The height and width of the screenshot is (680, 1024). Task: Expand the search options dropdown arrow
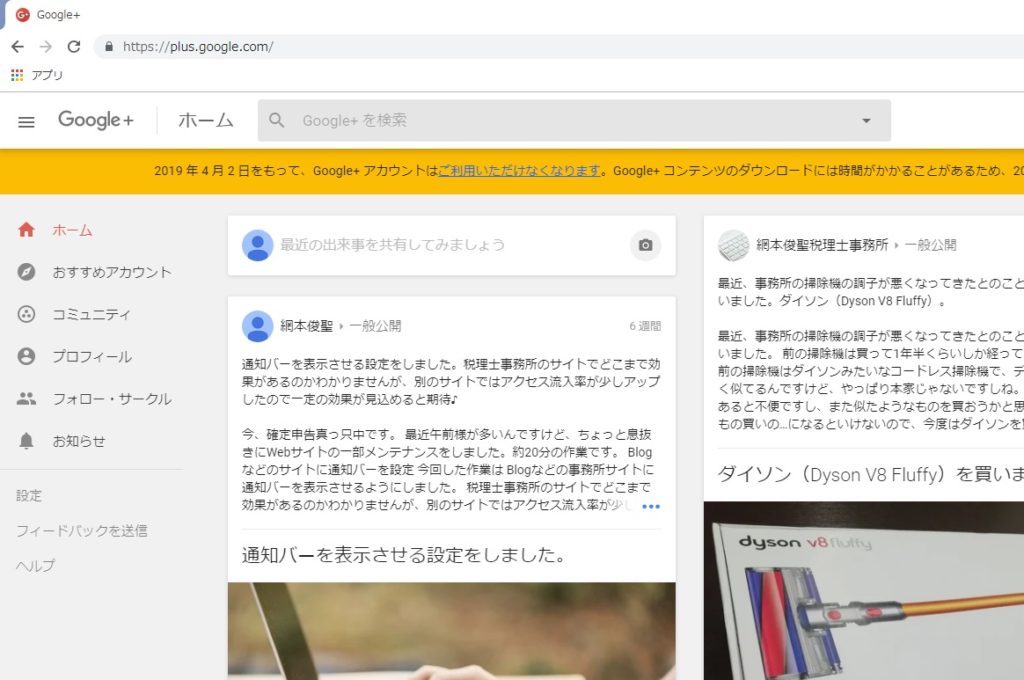866,121
